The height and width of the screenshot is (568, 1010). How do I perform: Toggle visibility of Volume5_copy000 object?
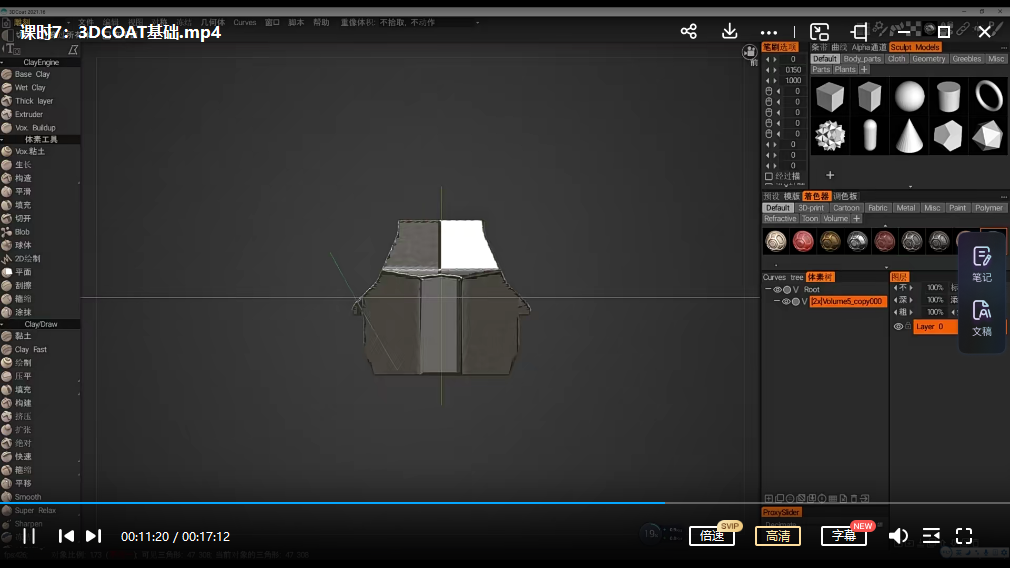[x=786, y=301]
